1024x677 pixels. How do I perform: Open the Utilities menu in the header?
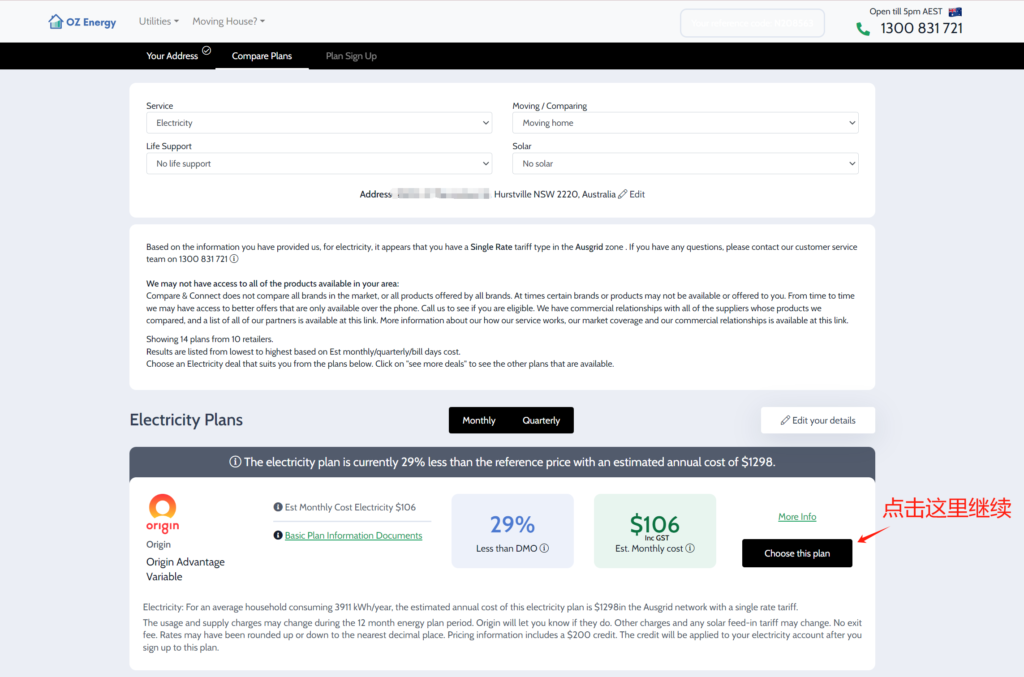(158, 22)
